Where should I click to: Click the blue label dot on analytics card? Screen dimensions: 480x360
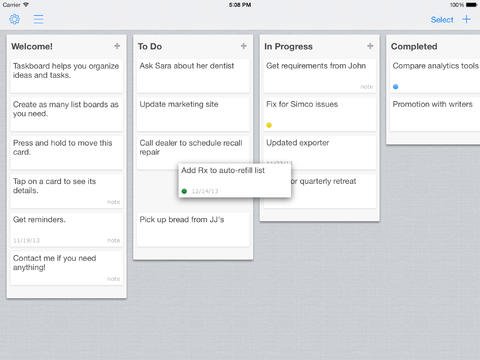point(396,87)
